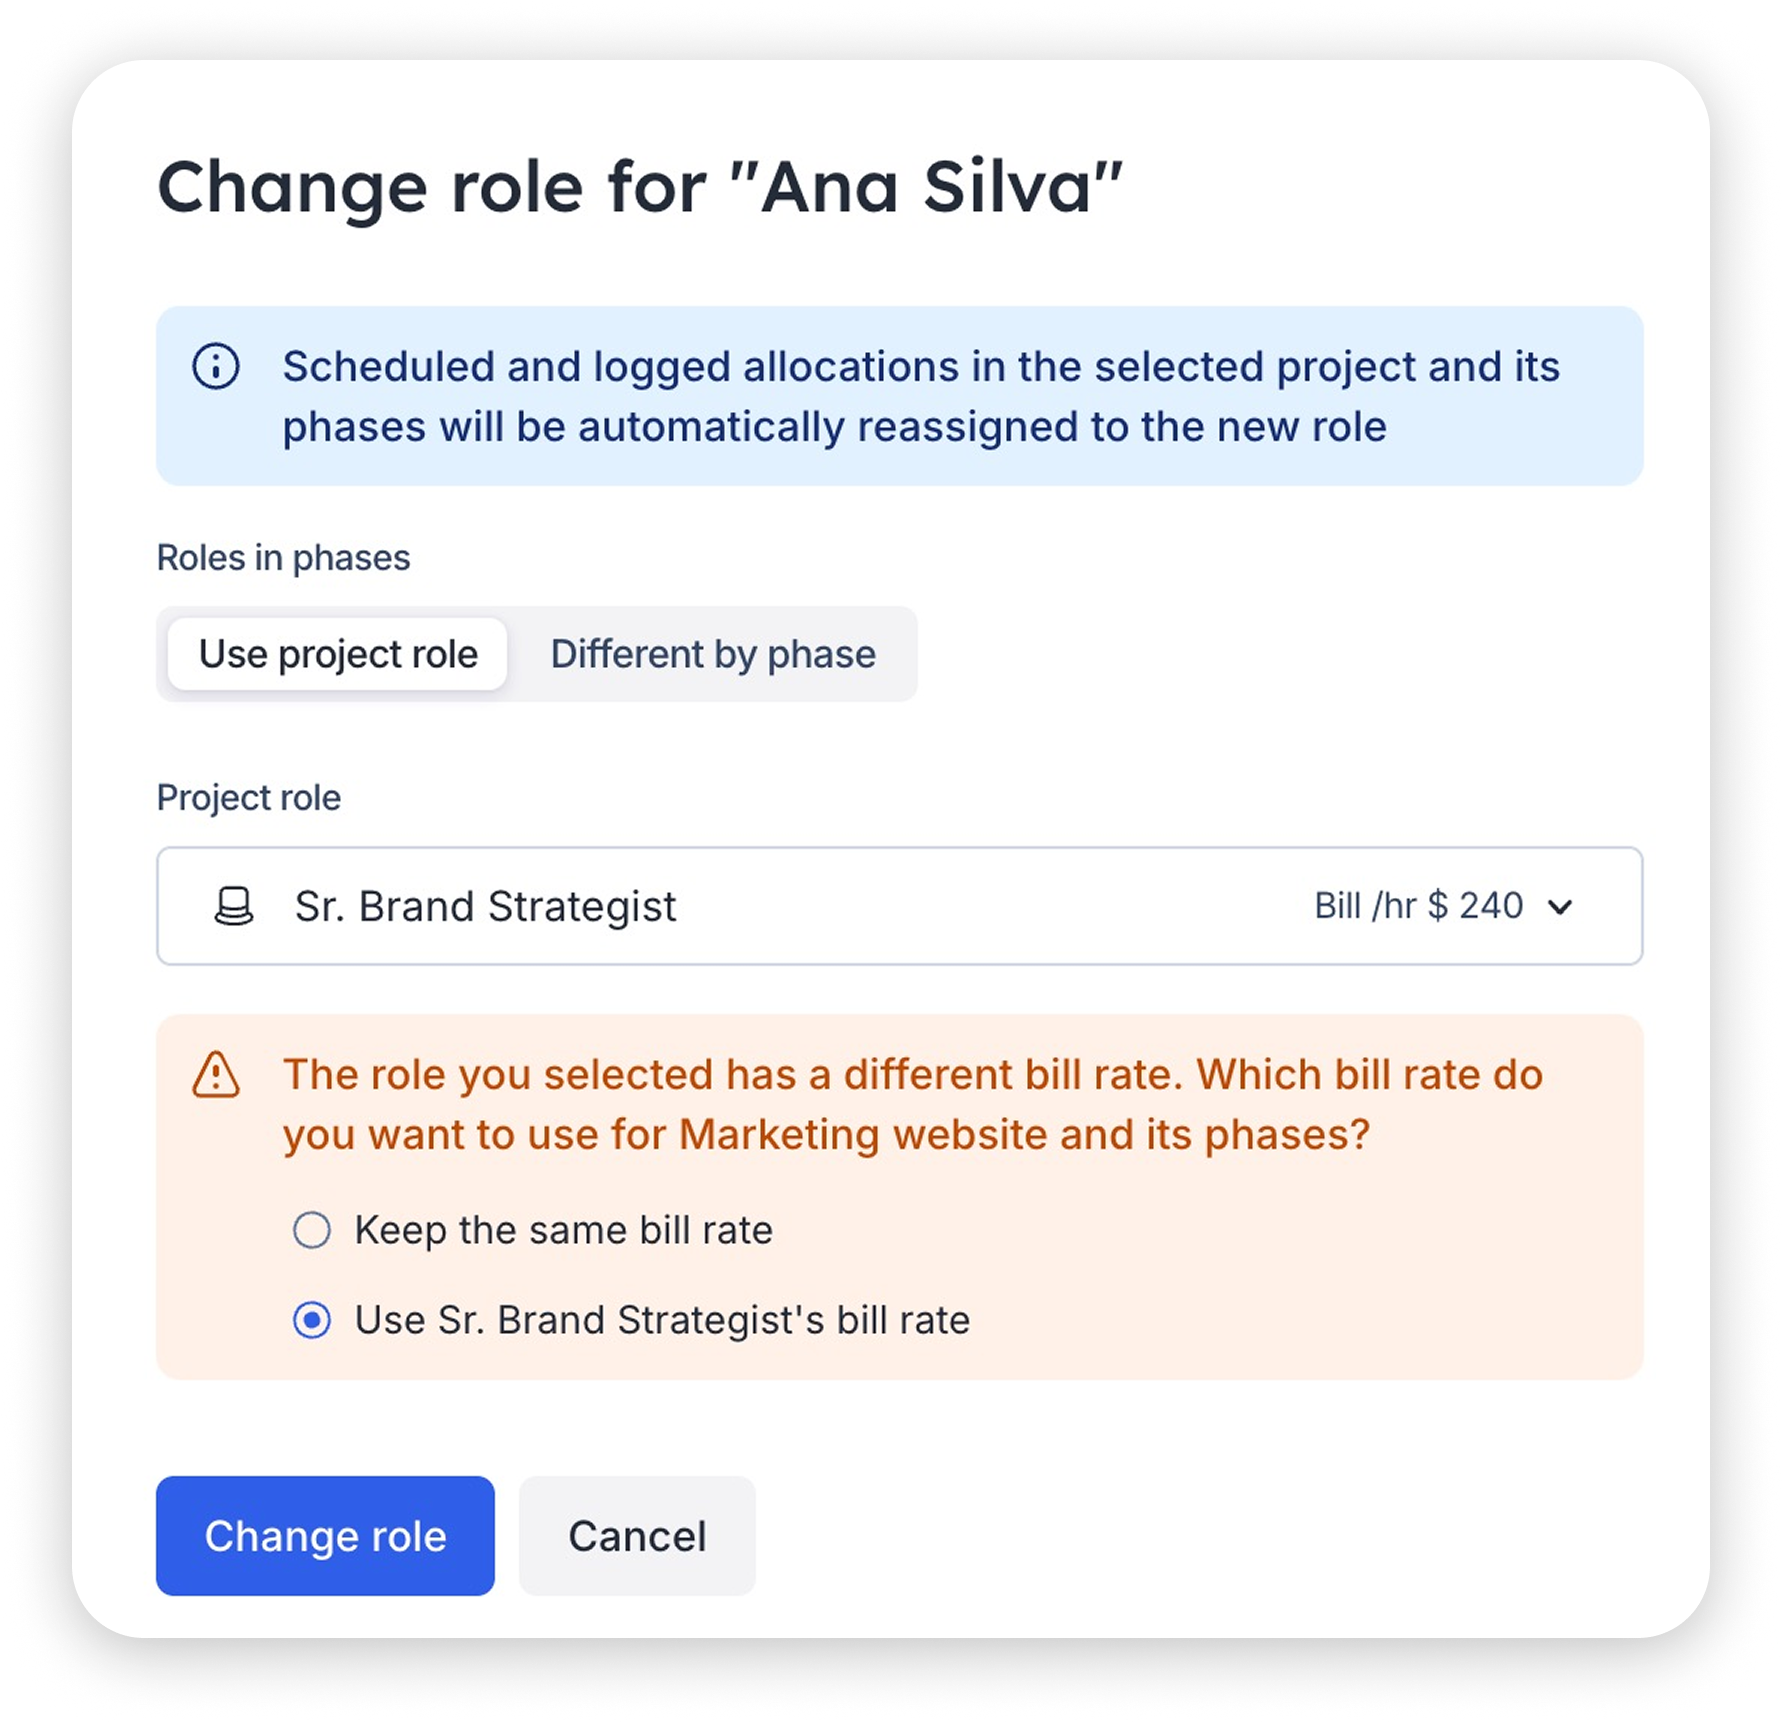Click the role hat icon beside Sr. Brand Strategist
This screenshot has height=1722, width=1782.
[232, 905]
